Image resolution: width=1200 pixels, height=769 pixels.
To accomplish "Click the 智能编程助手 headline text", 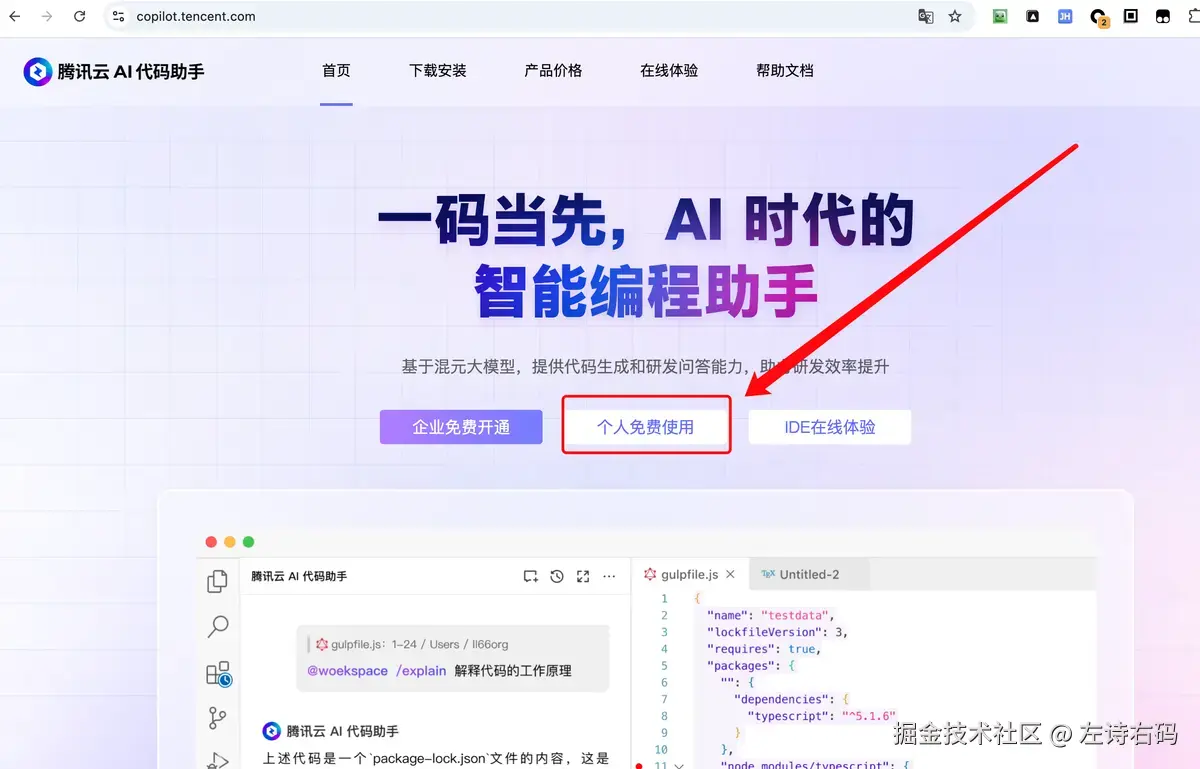I will (646, 289).
